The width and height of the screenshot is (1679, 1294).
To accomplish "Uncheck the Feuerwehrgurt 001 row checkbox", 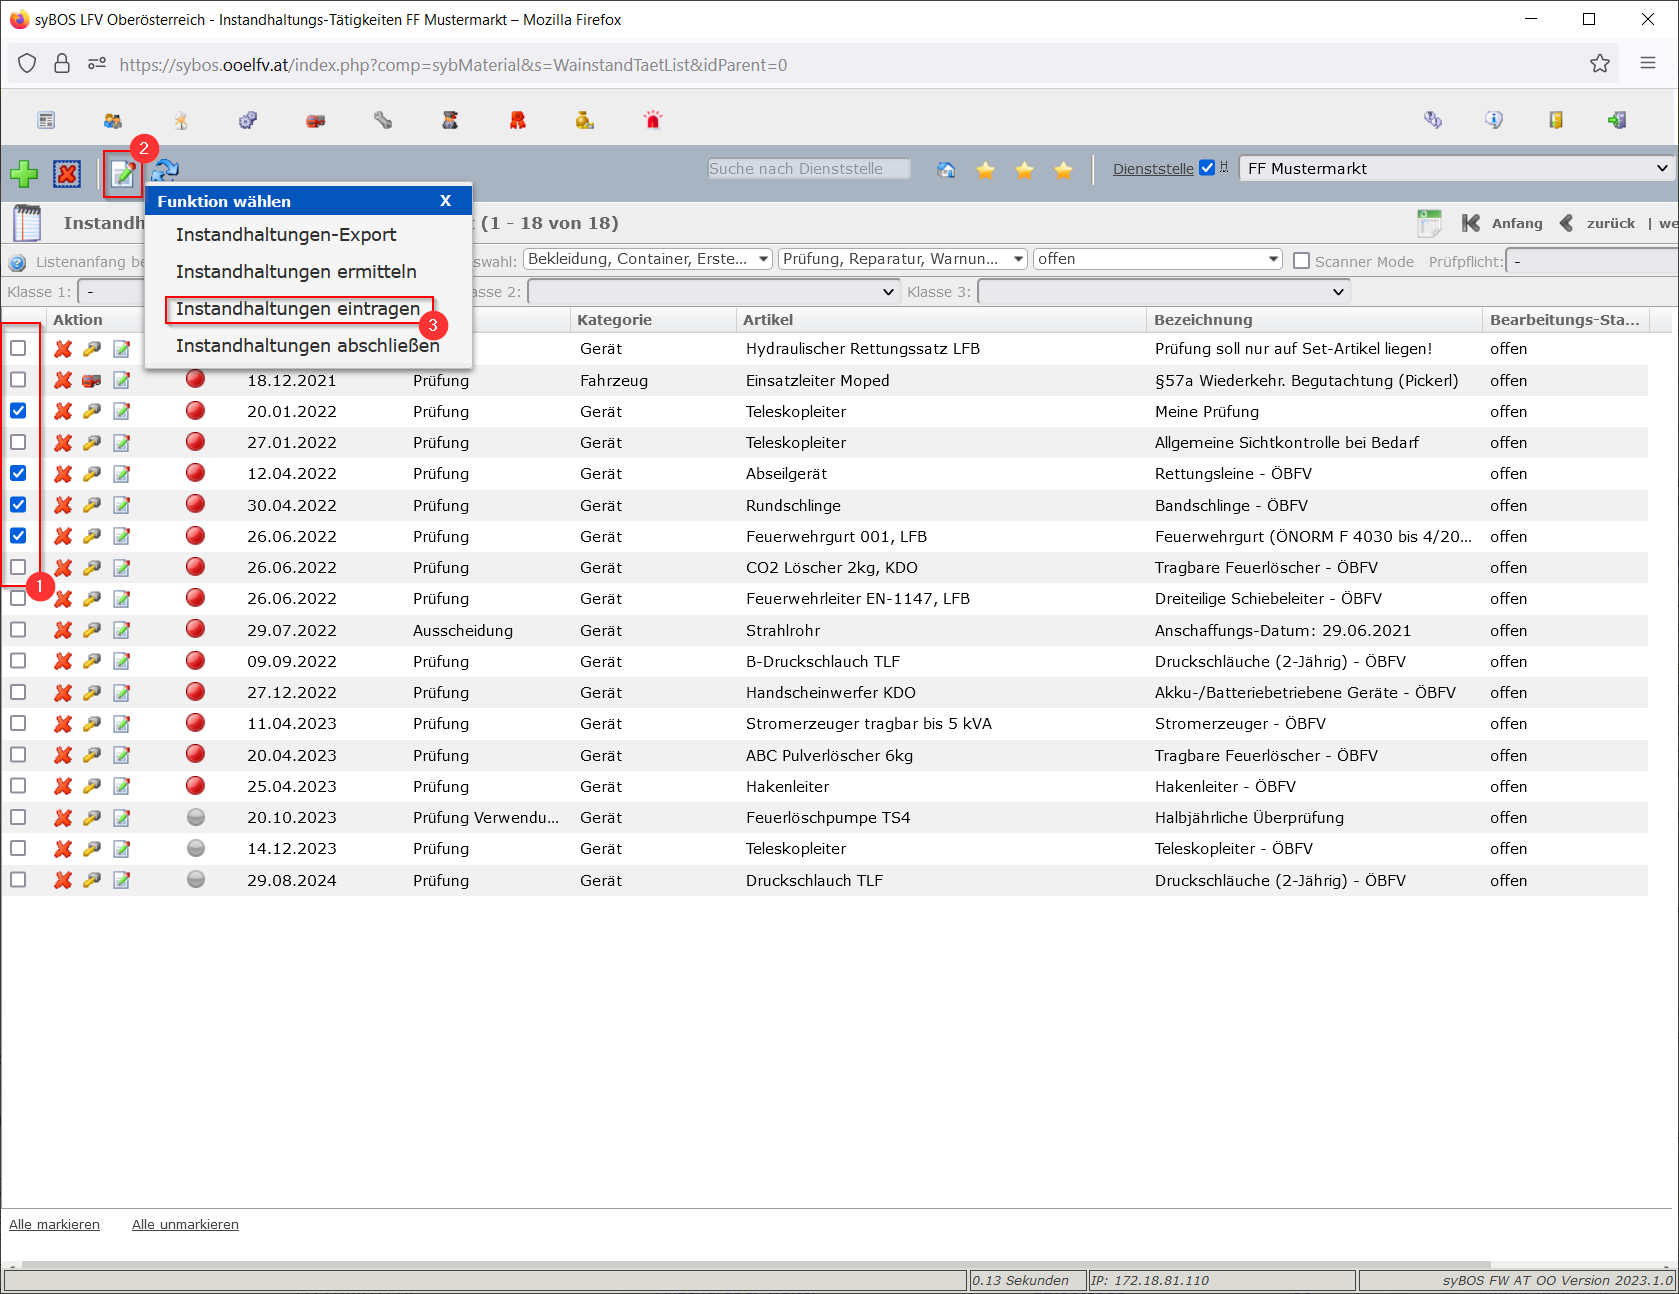I will [18, 536].
